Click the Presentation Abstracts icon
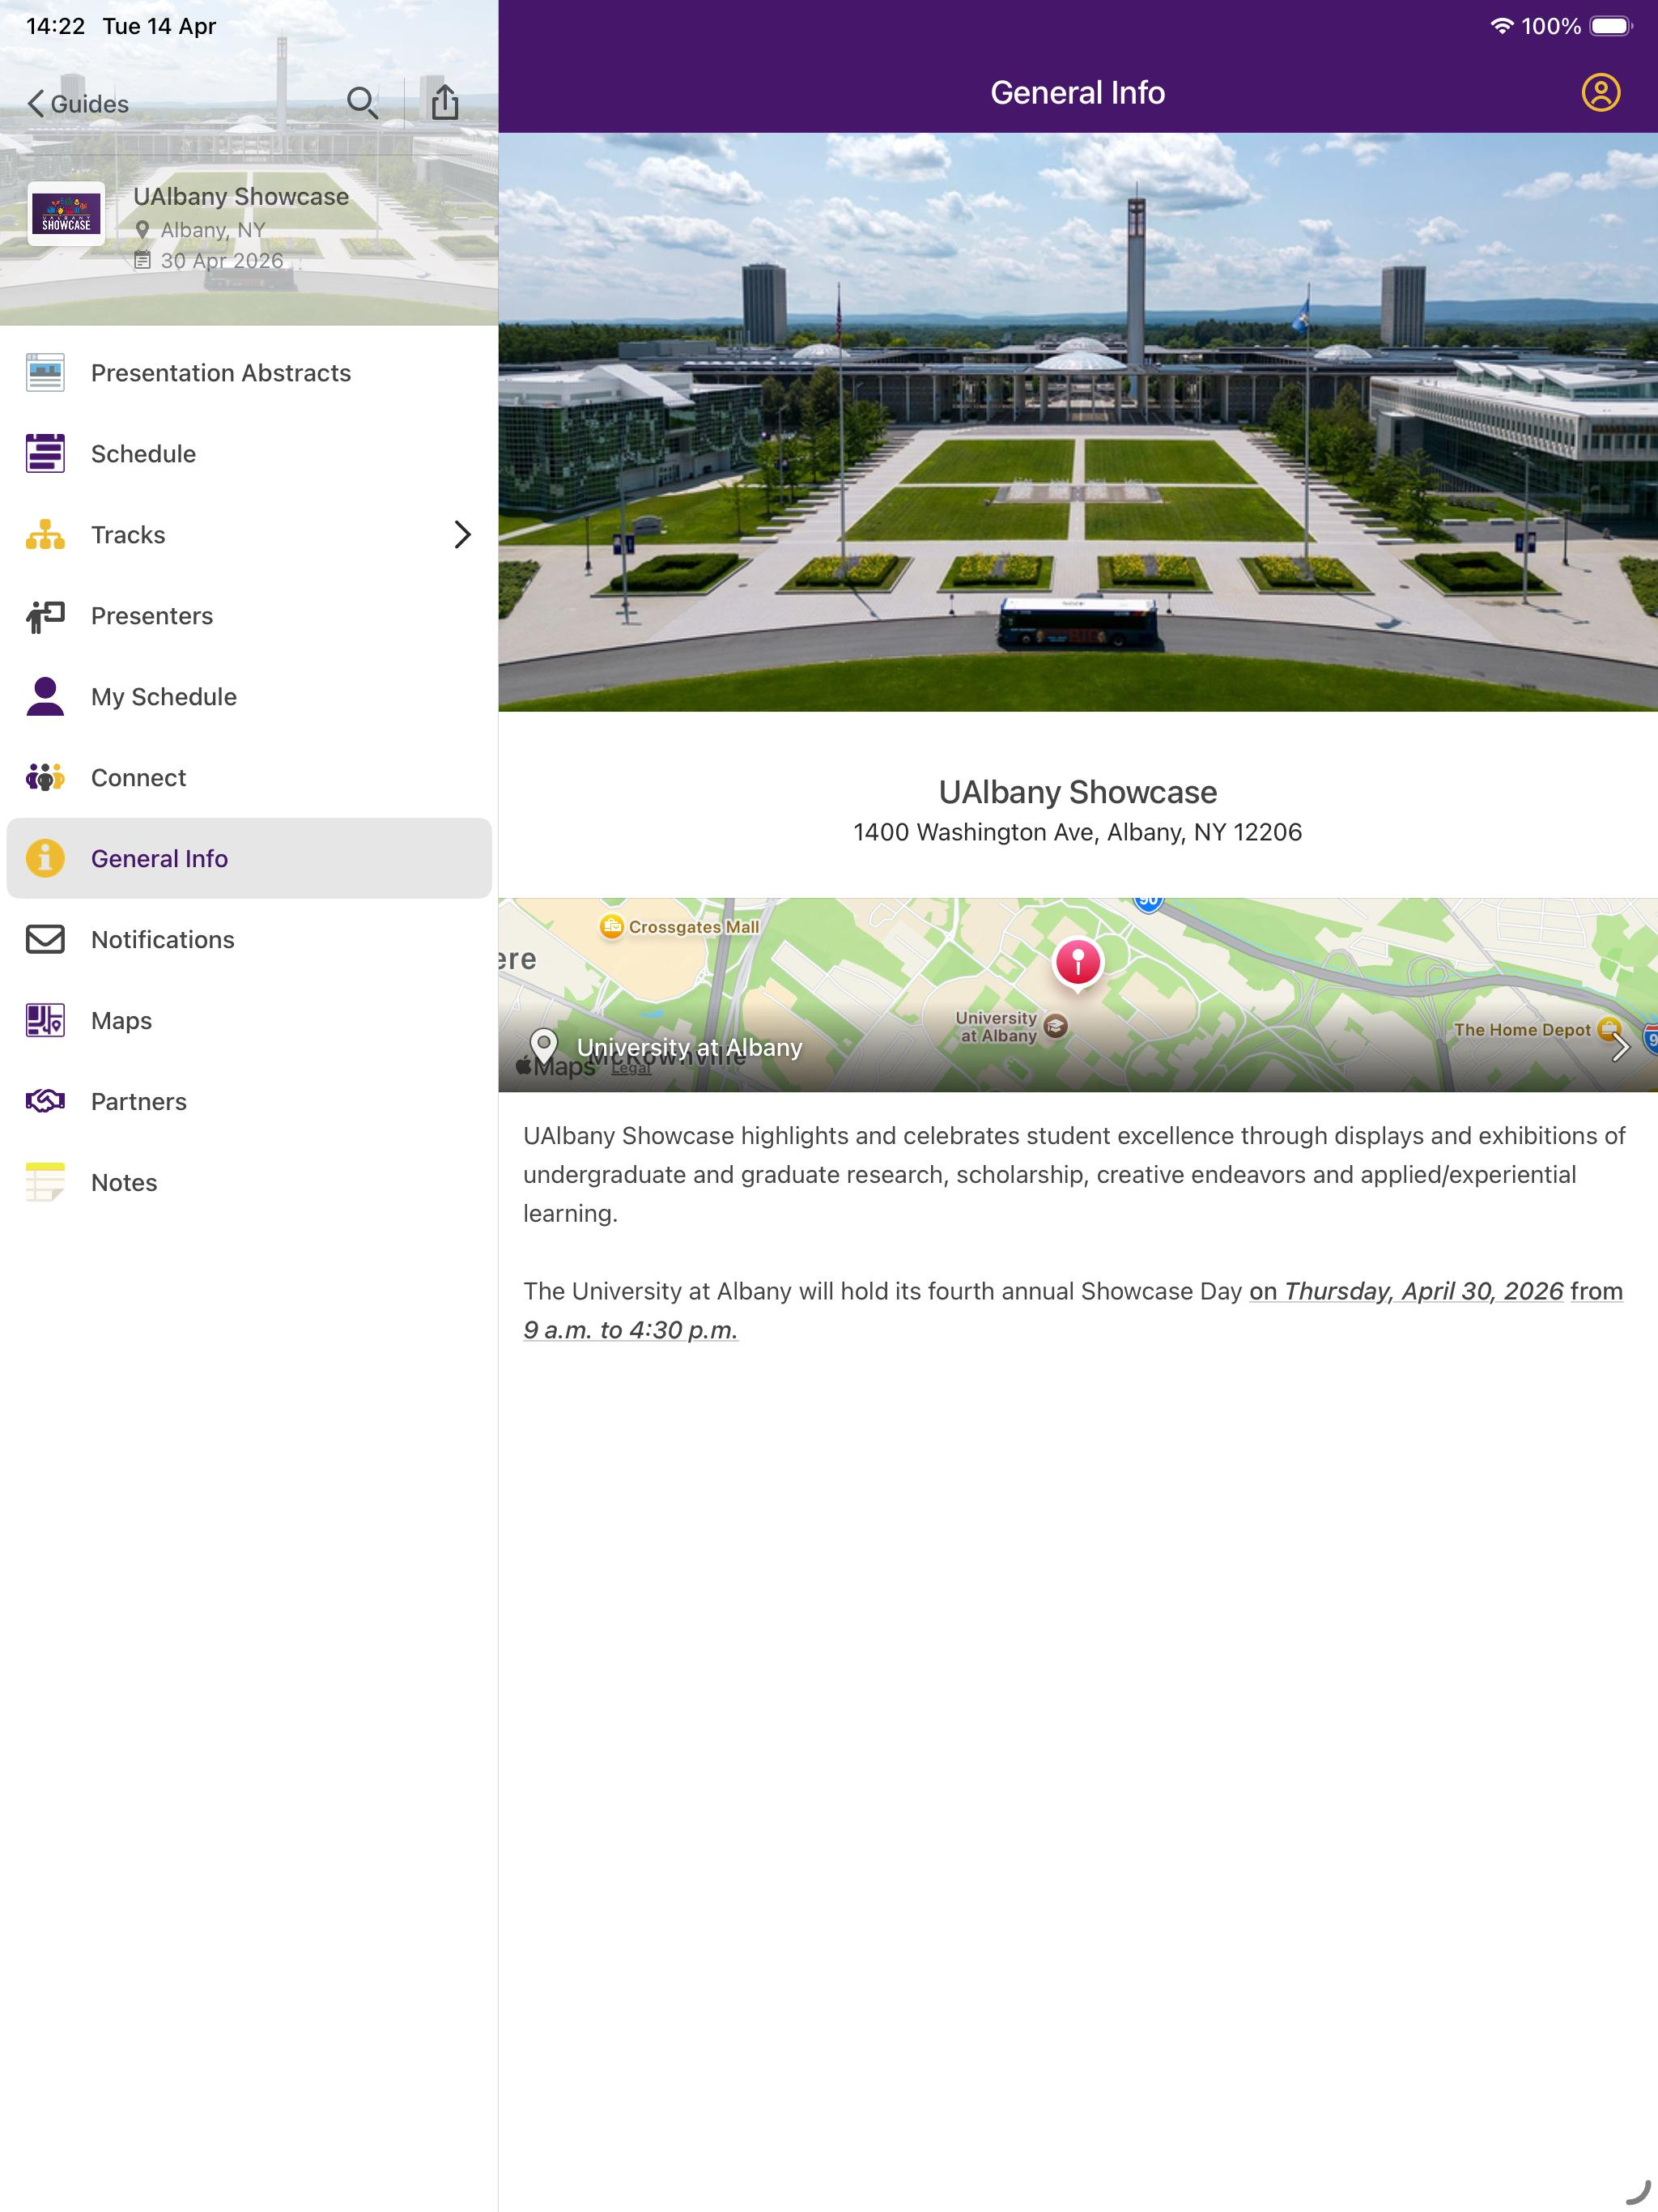The height and width of the screenshot is (2212, 1658). (45, 373)
